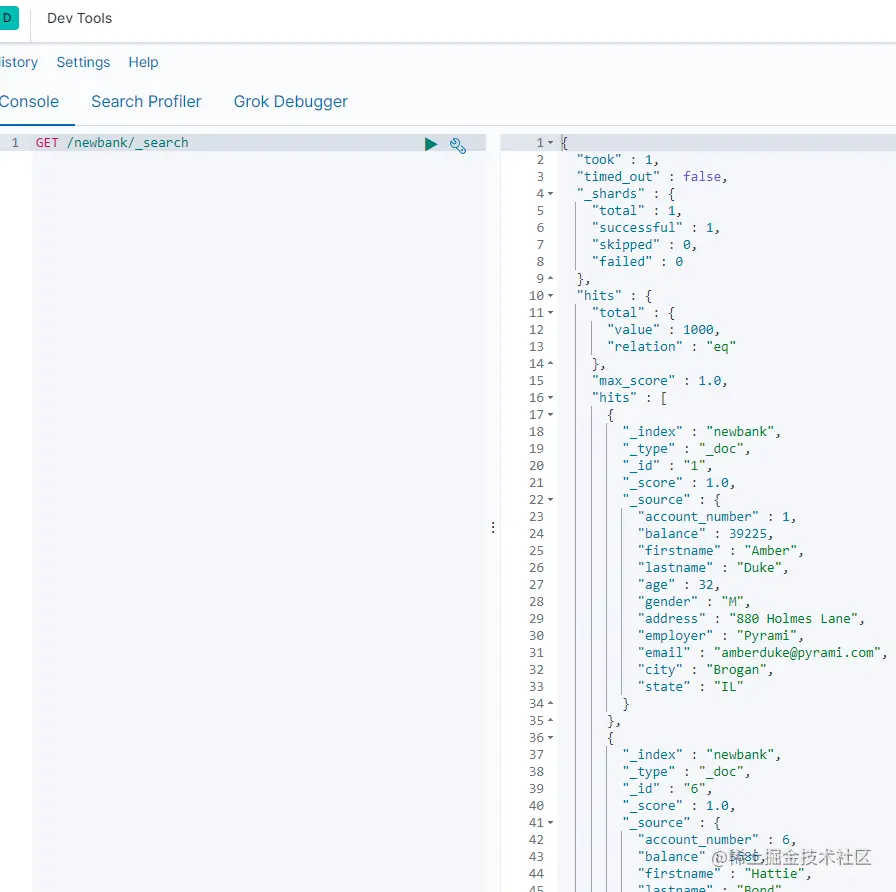Collapse the root object at line 1

pos(550,143)
